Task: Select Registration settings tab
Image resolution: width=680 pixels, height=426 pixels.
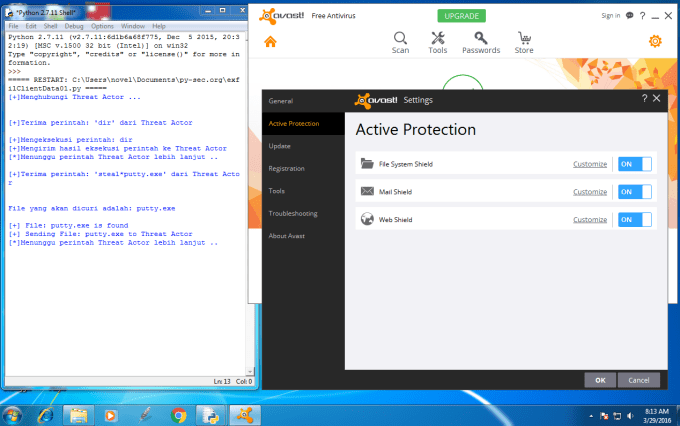Action: coord(303,168)
